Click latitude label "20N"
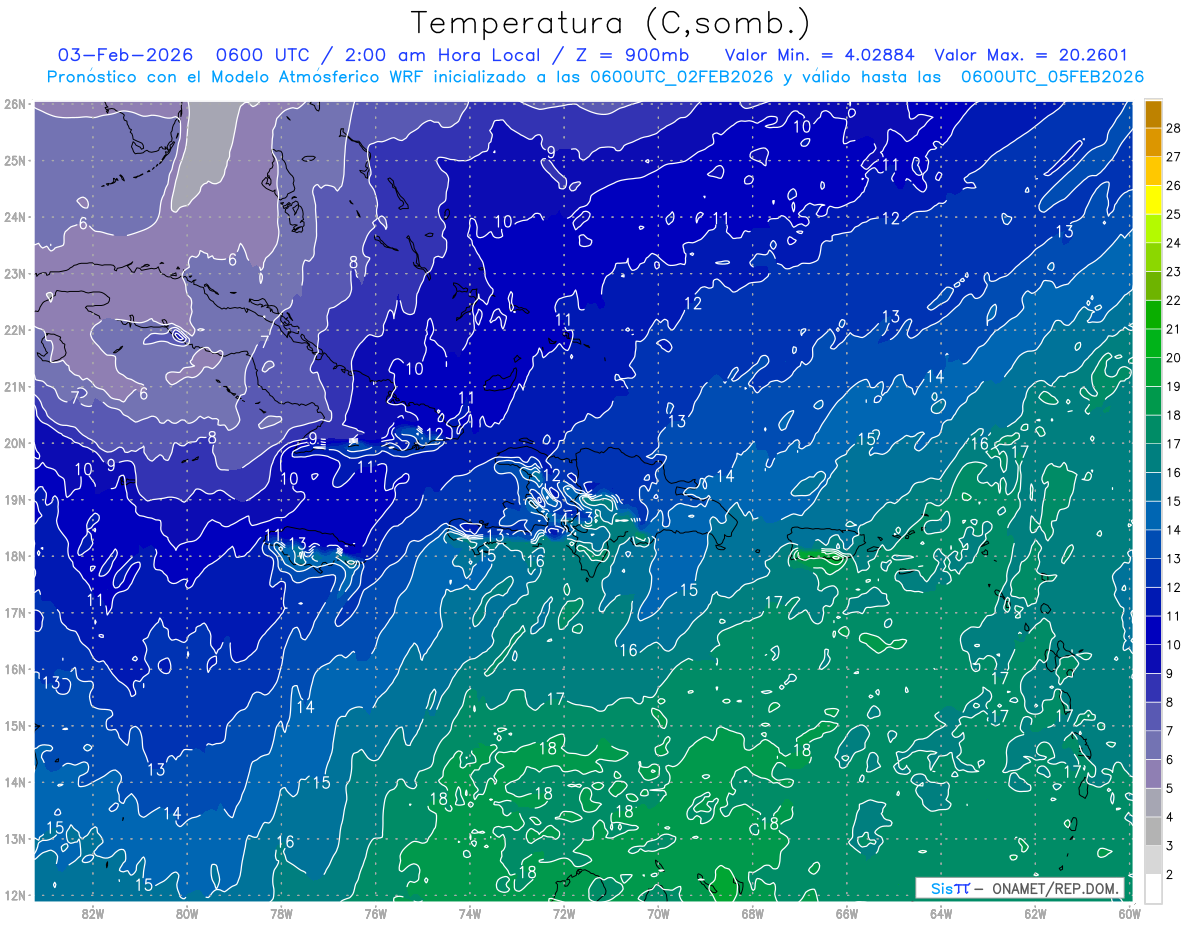This screenshot has height=927, width=1200. (x=16, y=443)
